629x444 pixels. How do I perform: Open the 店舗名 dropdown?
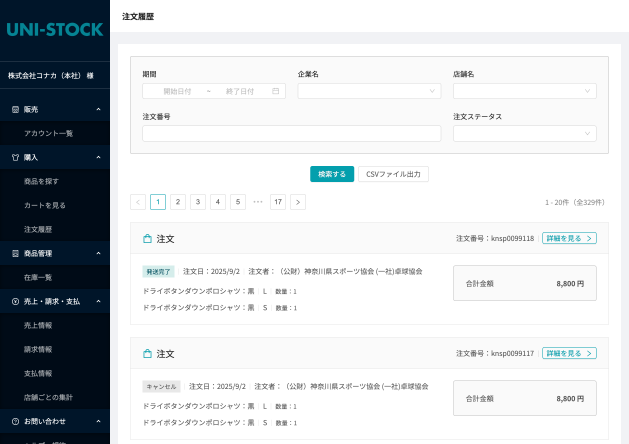point(524,91)
